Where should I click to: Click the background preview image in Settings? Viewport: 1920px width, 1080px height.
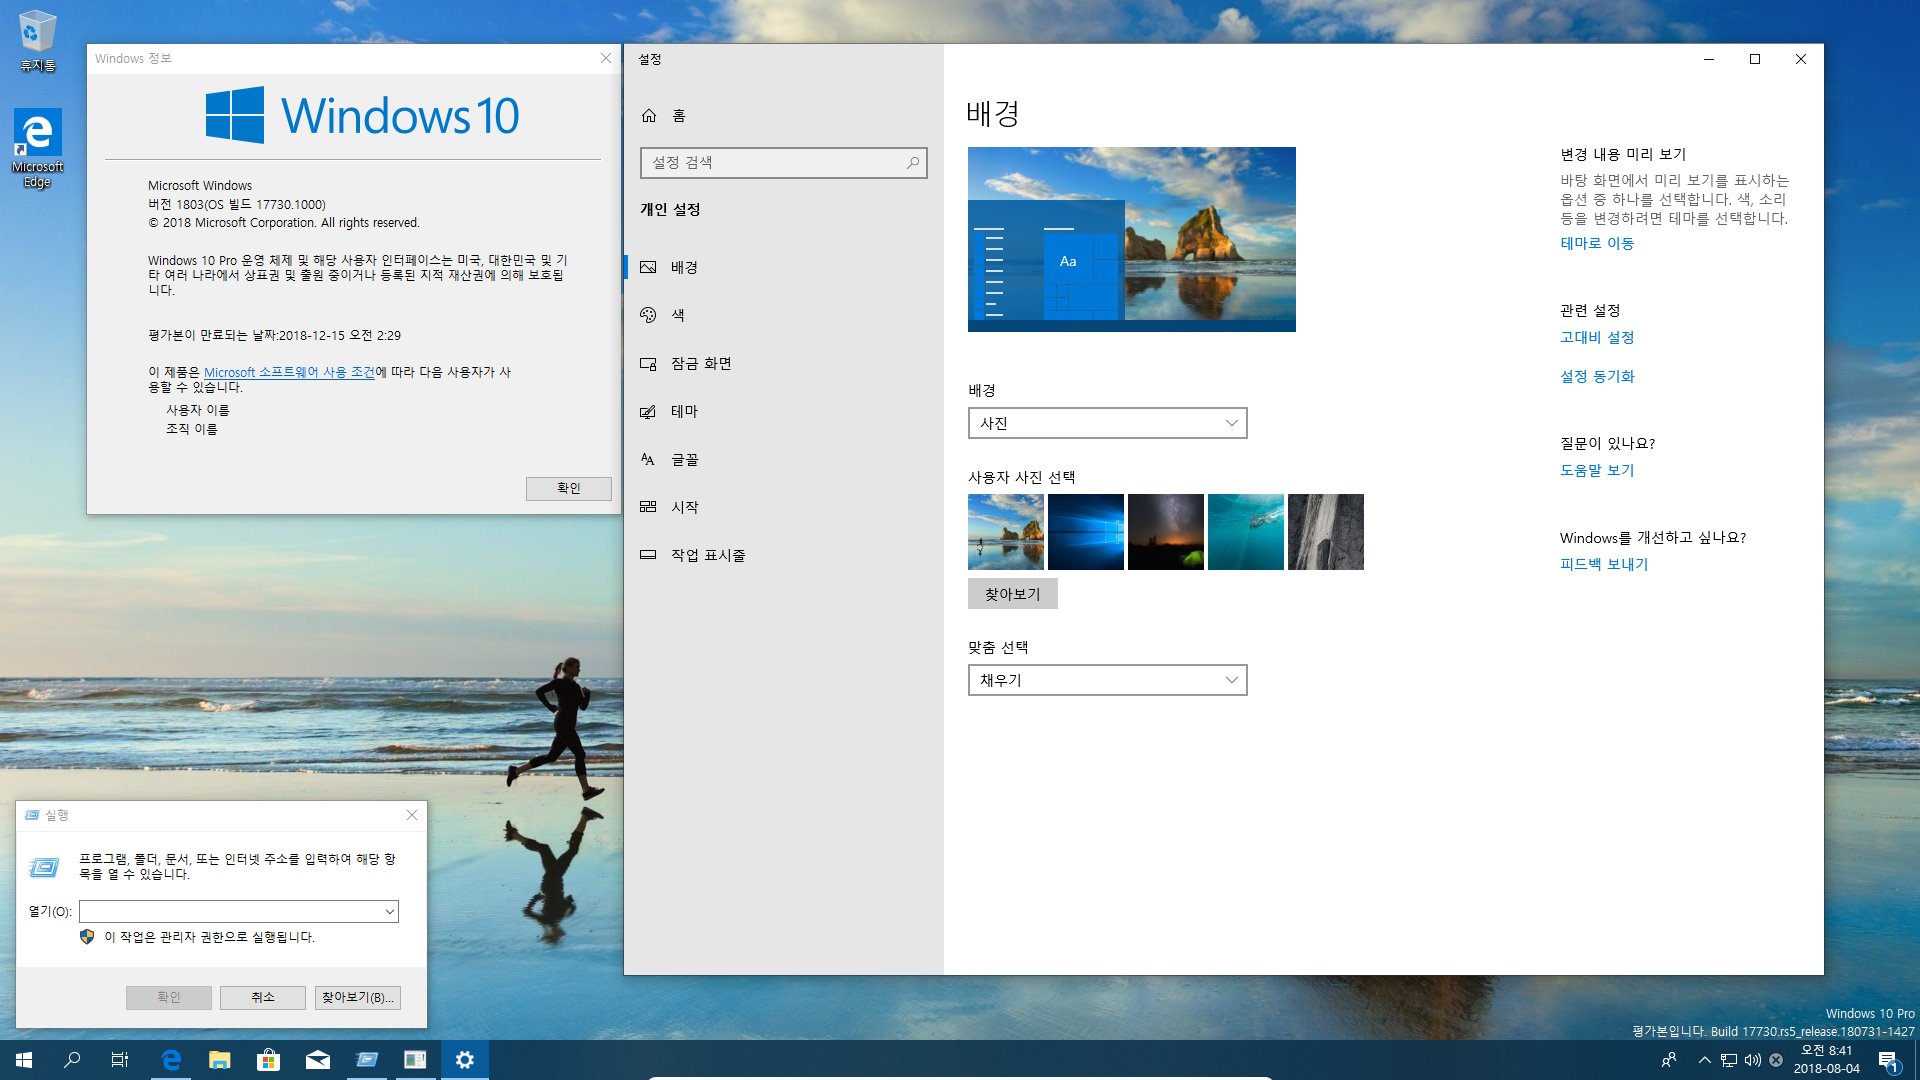pos(1131,239)
